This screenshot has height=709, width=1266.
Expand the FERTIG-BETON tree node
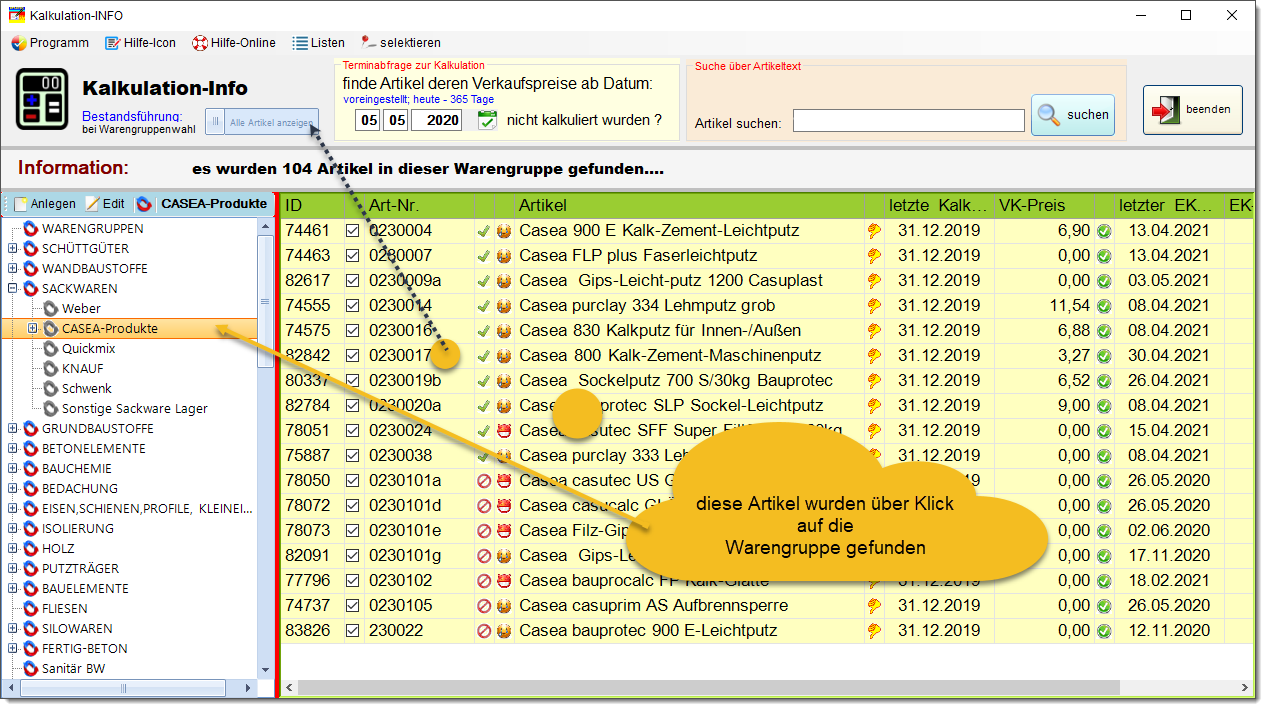click(x=13, y=649)
